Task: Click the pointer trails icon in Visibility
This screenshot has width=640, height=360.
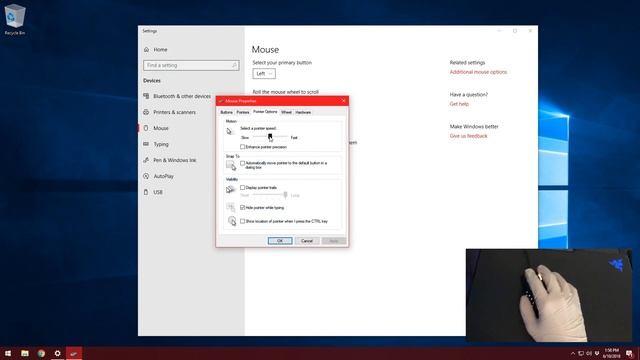Action: coord(231,189)
